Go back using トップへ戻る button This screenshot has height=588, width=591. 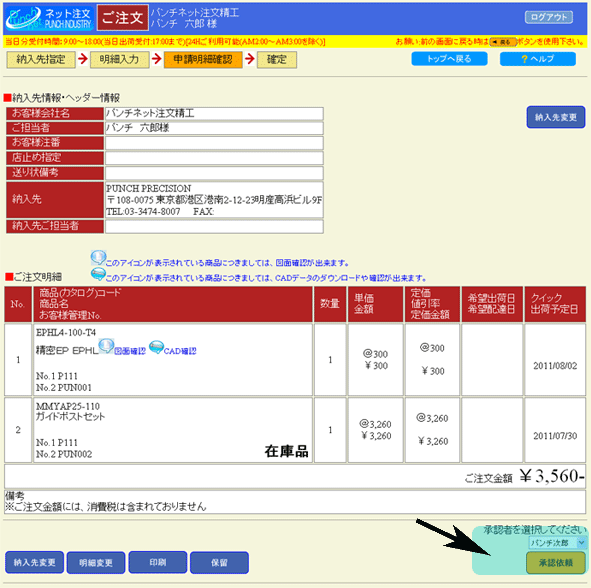coord(449,59)
